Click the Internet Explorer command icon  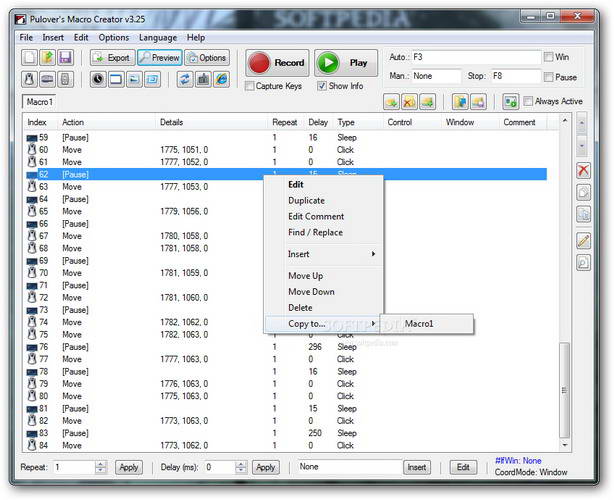[x=221, y=79]
